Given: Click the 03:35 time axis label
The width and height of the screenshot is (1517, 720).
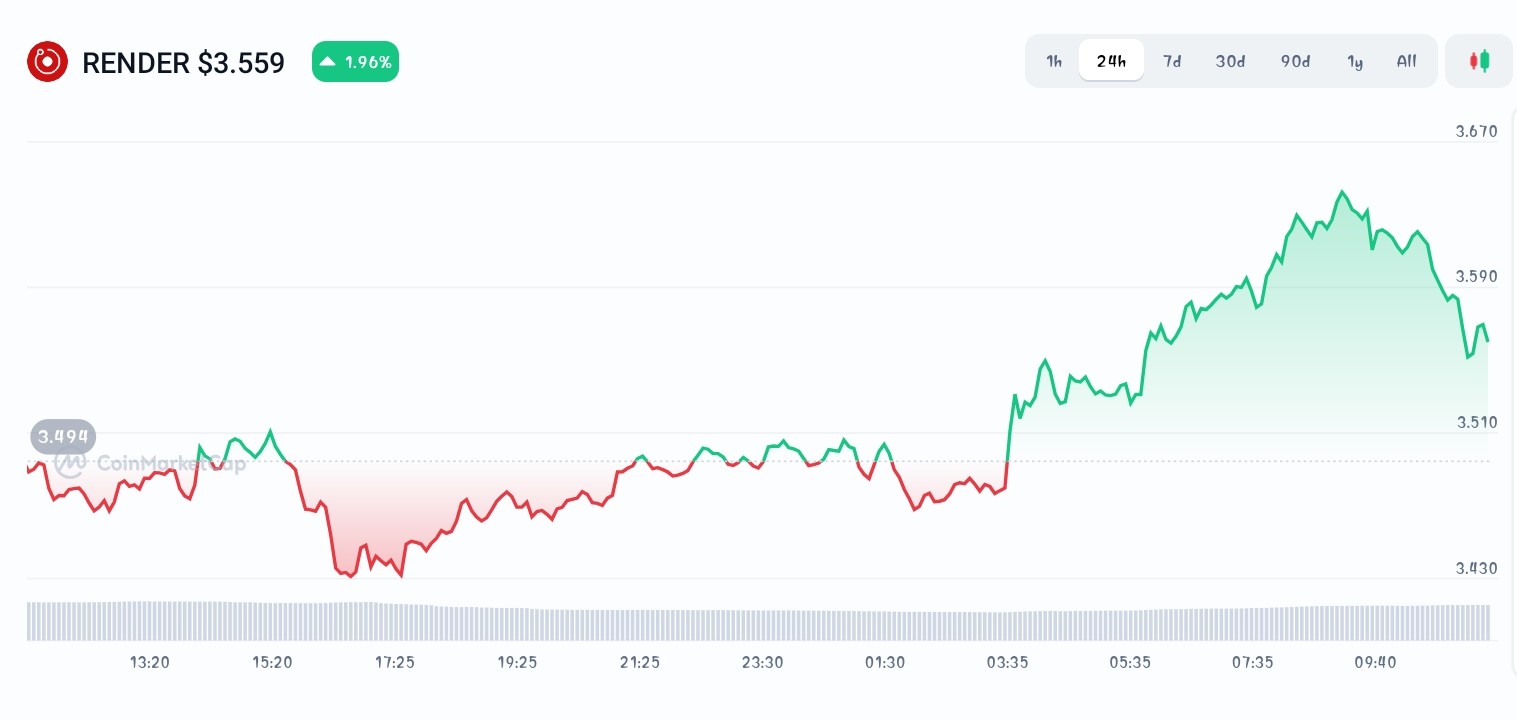Looking at the screenshot, I should (1007, 662).
